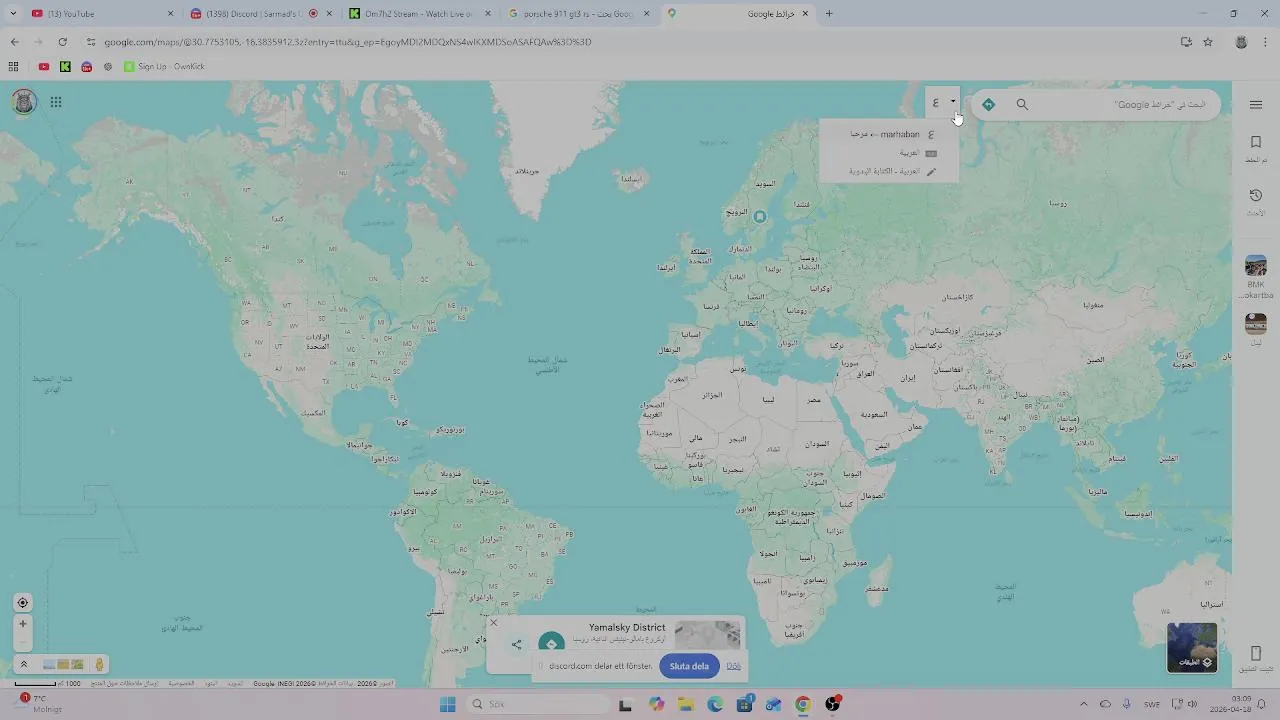Click the Windows taskbar search box
This screenshot has height=720, width=1280.
click(x=538, y=704)
